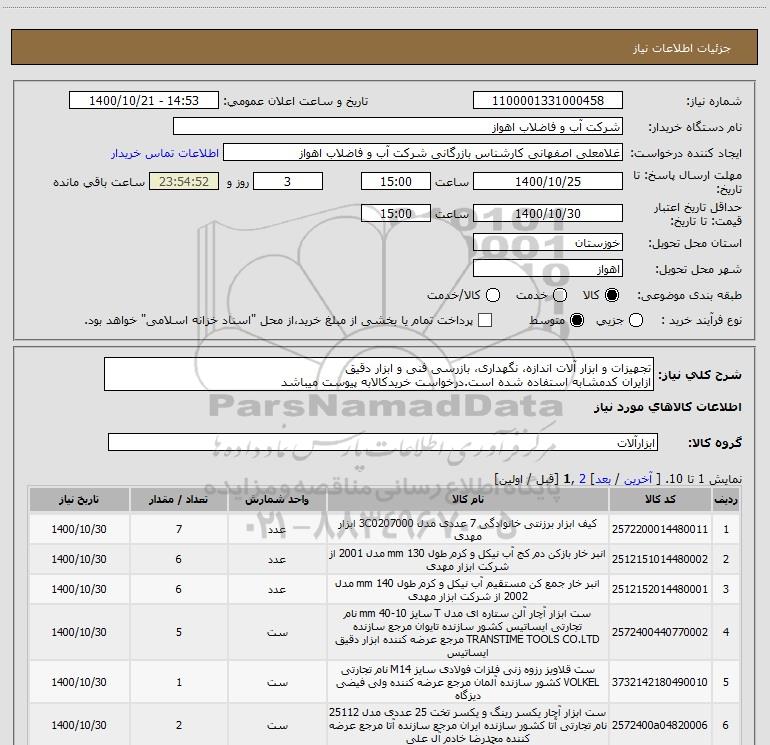Click product code 2572400a04820006
Viewport: 770px width, 745px height.
coord(660,725)
